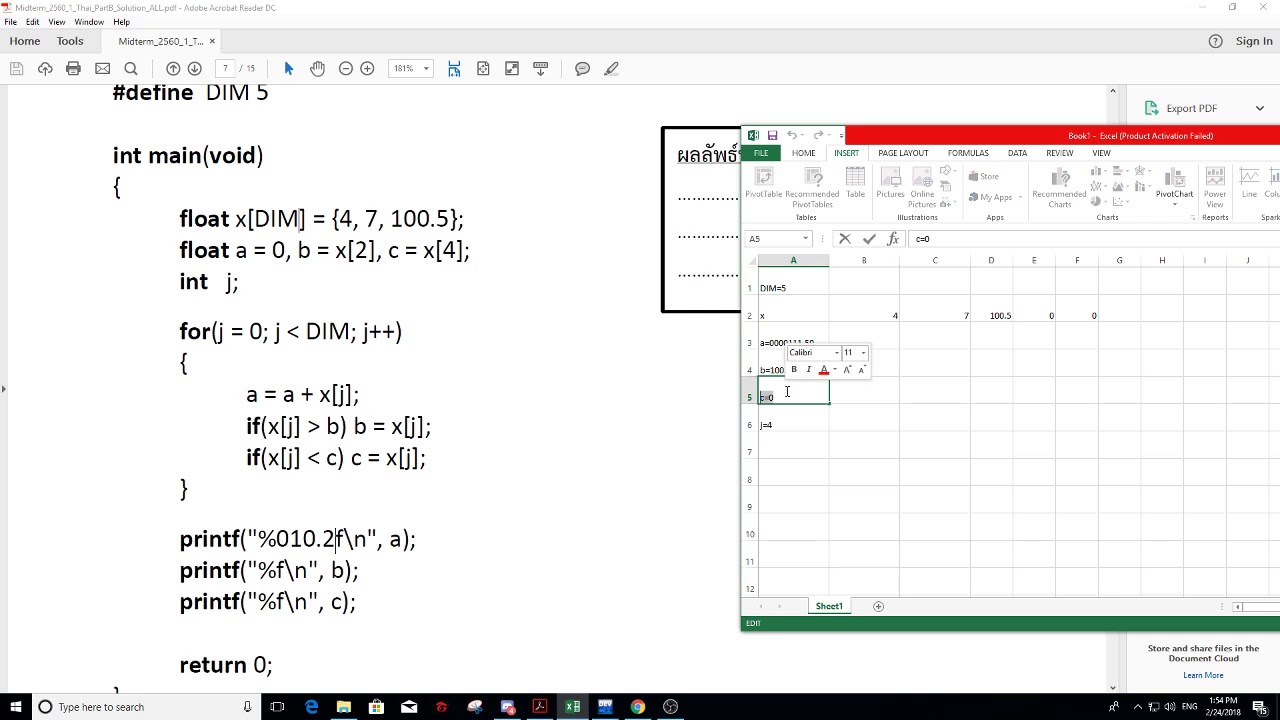1280x720 pixels.
Task: Open the font size 11 dropdown
Action: pos(863,353)
